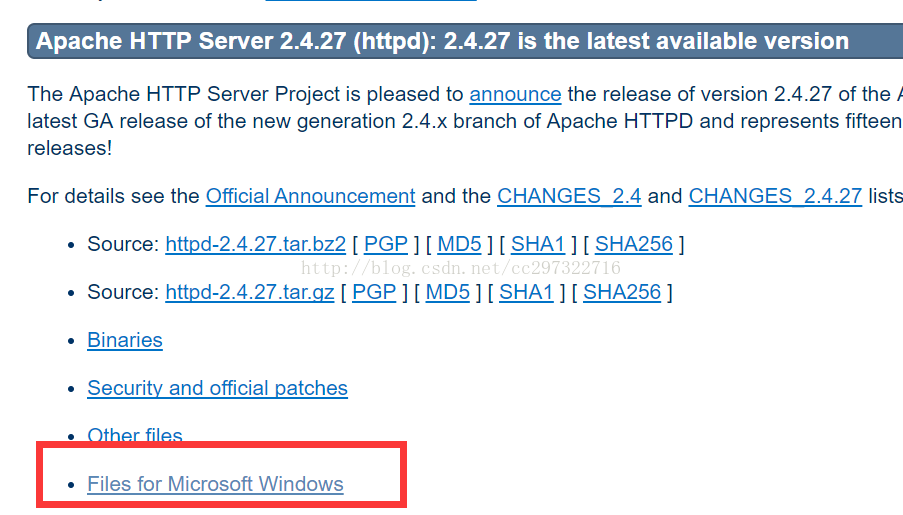Open the Binaries link
Image resolution: width=903 pixels, height=515 pixels.
[x=125, y=340]
